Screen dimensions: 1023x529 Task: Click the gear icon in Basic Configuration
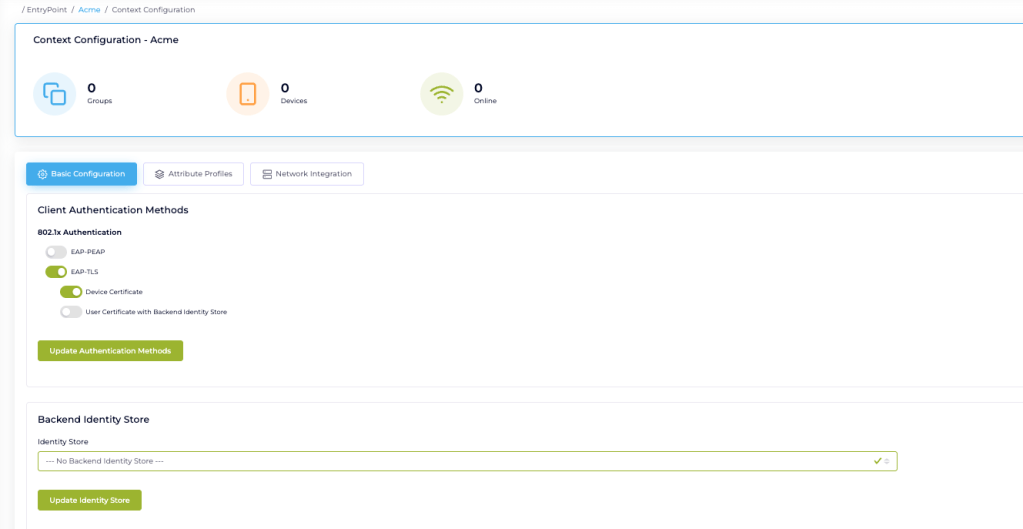pyautogui.click(x=42, y=174)
